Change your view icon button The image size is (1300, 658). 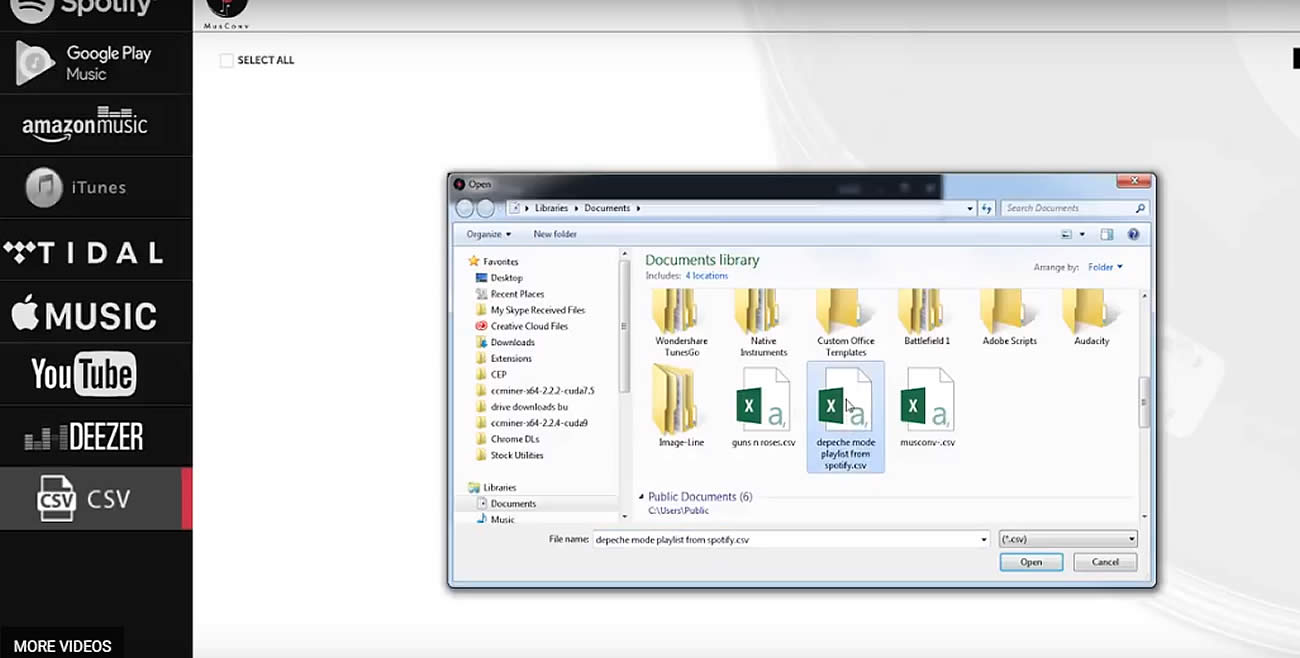[1067, 234]
